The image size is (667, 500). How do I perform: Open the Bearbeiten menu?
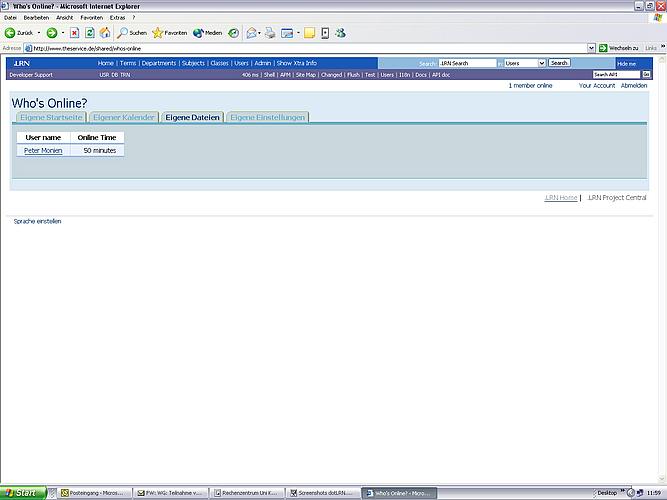[x=36, y=18]
